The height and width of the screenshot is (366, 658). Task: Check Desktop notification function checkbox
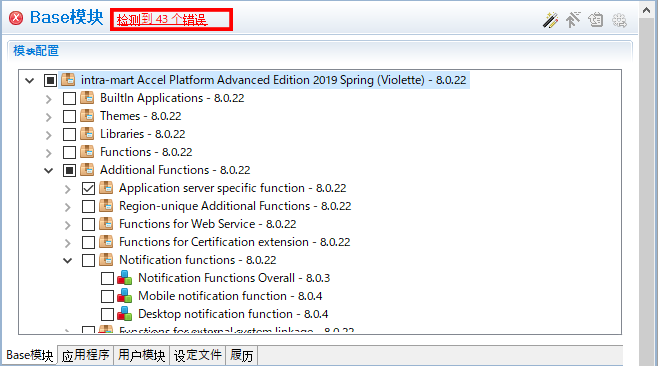click(x=107, y=314)
